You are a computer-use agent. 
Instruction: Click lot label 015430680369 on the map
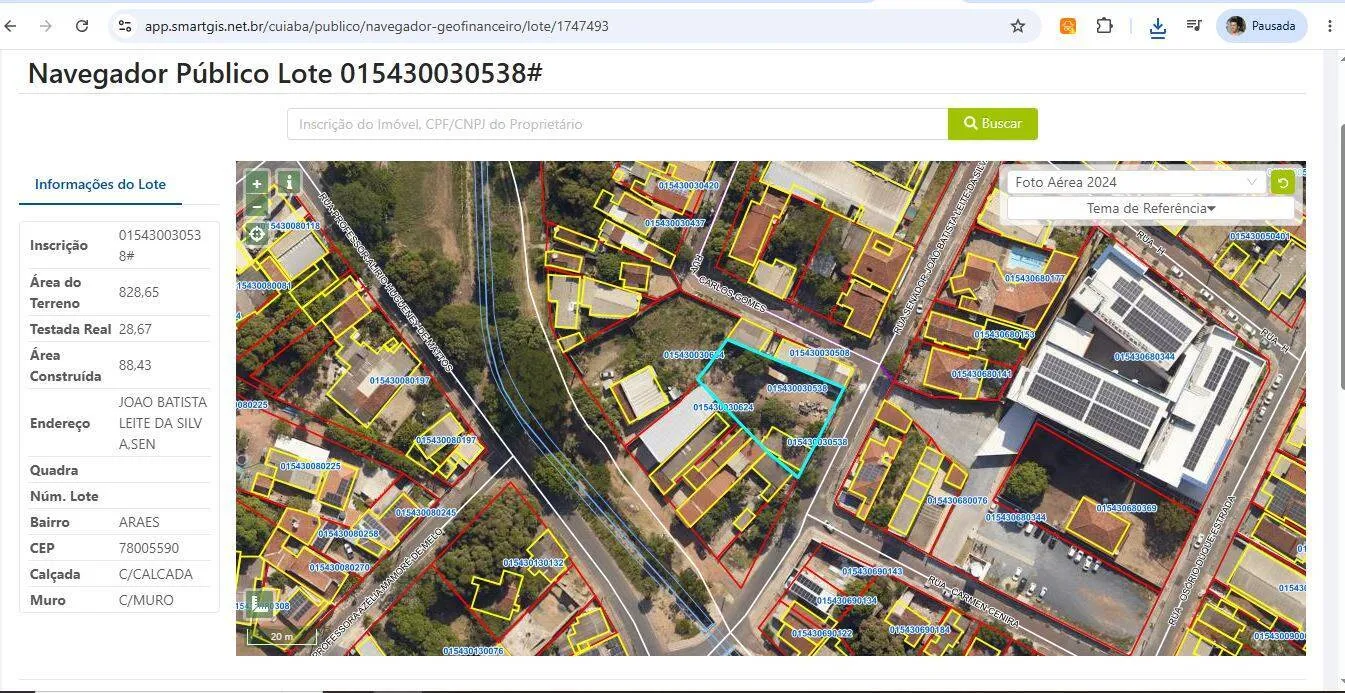tap(1126, 508)
